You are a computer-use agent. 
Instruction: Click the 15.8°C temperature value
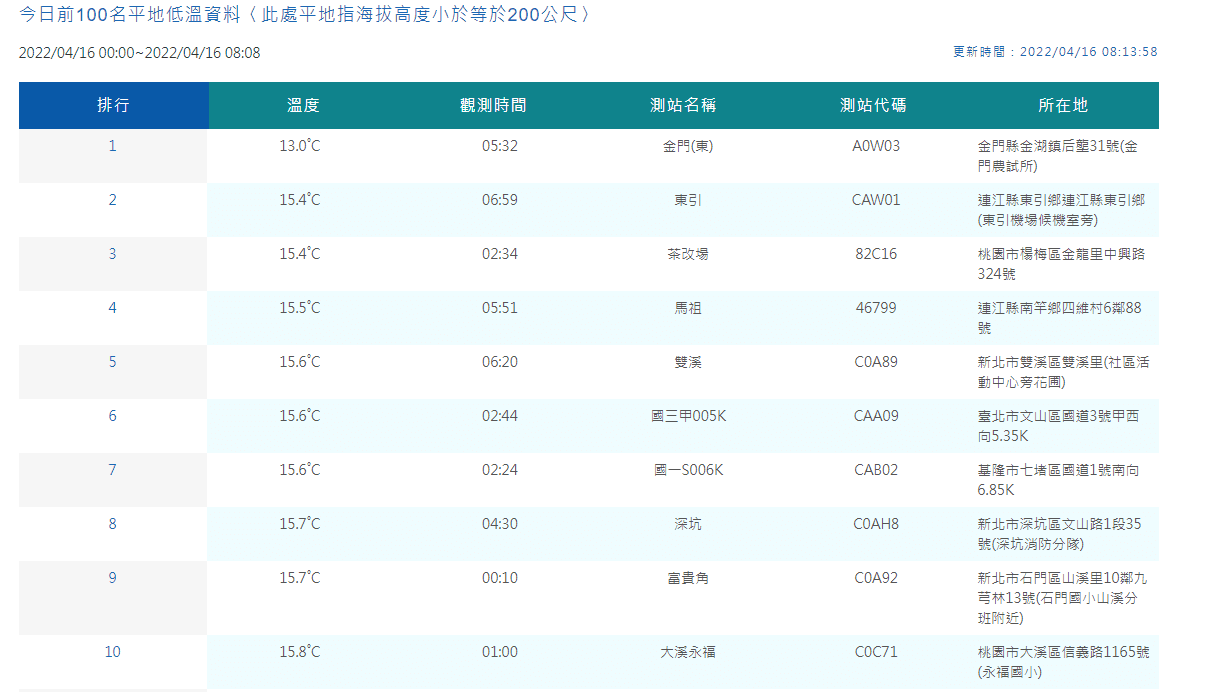click(300, 651)
